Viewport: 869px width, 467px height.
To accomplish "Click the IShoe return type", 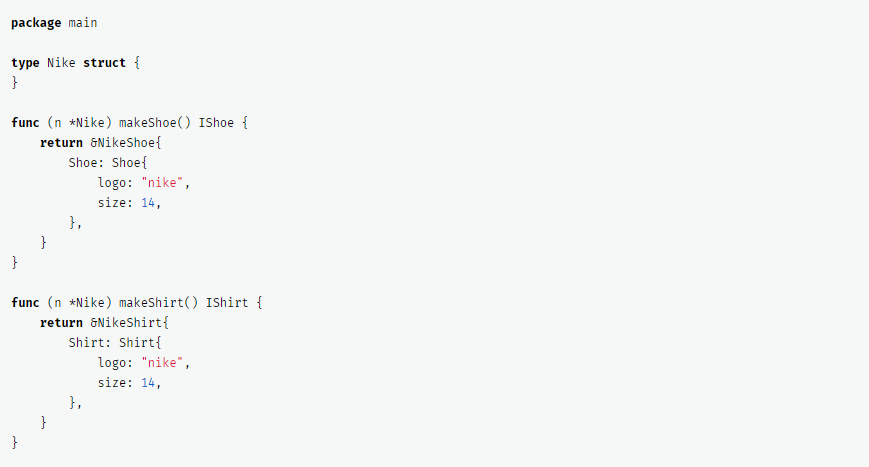I will (x=216, y=123).
